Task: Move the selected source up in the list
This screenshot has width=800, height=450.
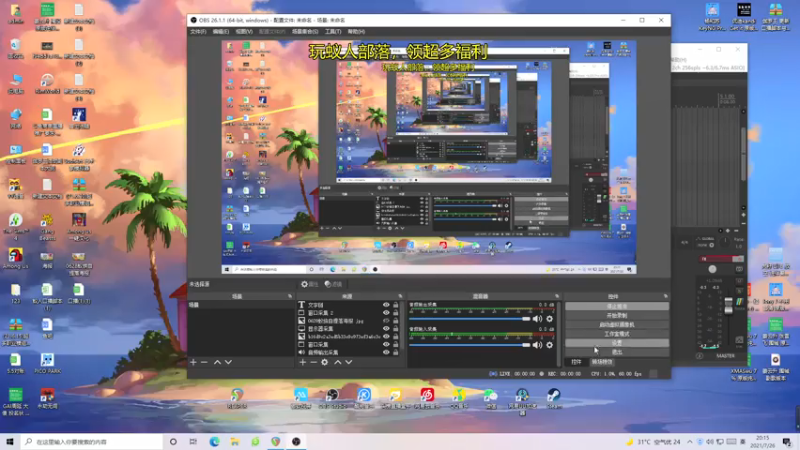Action: [338, 362]
